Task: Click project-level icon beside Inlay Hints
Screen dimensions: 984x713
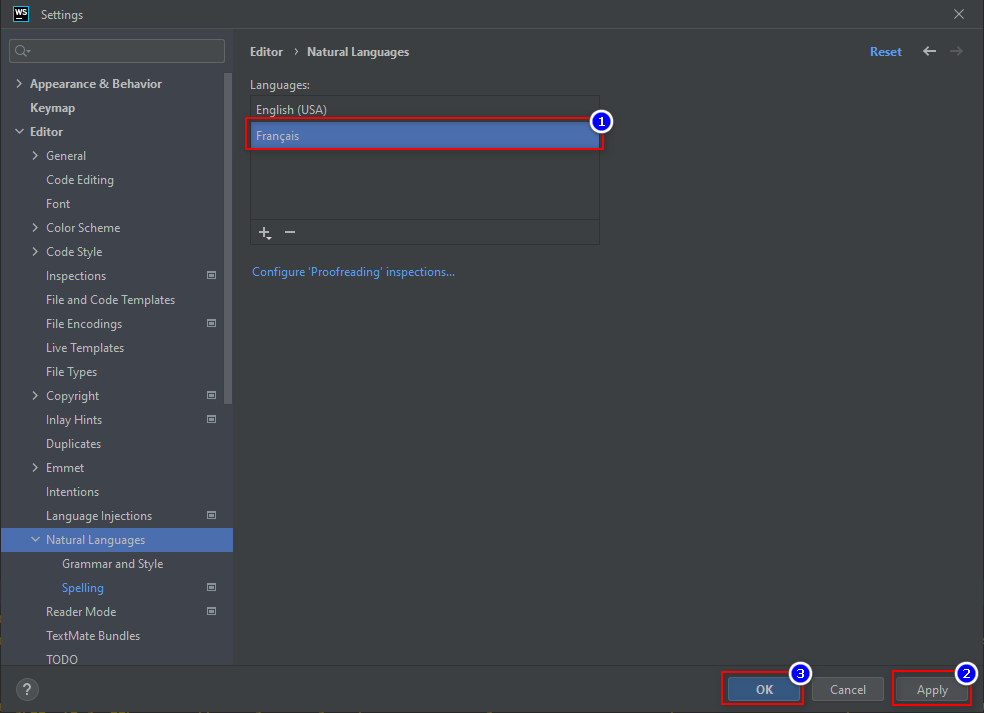Action: pyautogui.click(x=211, y=419)
